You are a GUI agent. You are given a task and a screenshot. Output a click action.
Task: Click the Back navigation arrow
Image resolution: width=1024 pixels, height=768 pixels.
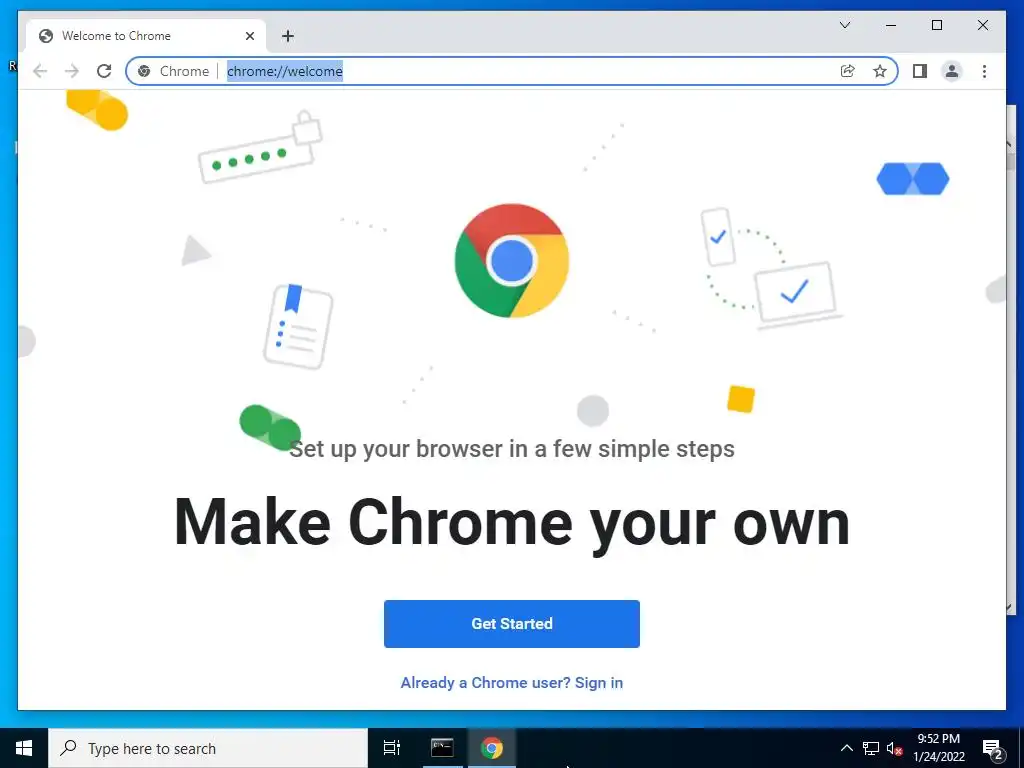click(40, 71)
